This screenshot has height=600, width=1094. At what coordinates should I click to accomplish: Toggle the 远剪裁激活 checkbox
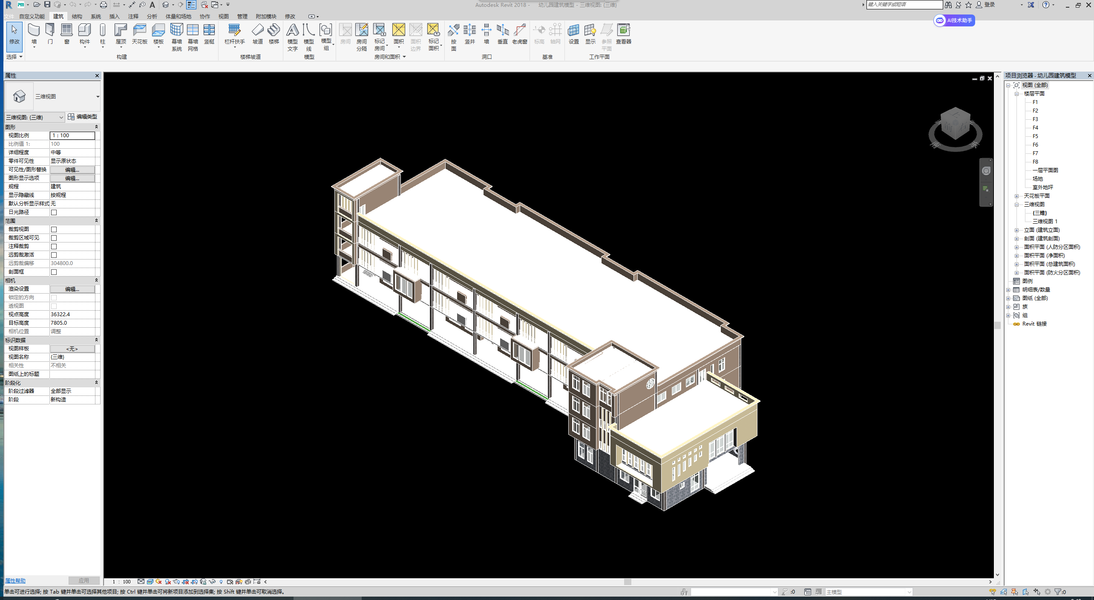(54, 255)
